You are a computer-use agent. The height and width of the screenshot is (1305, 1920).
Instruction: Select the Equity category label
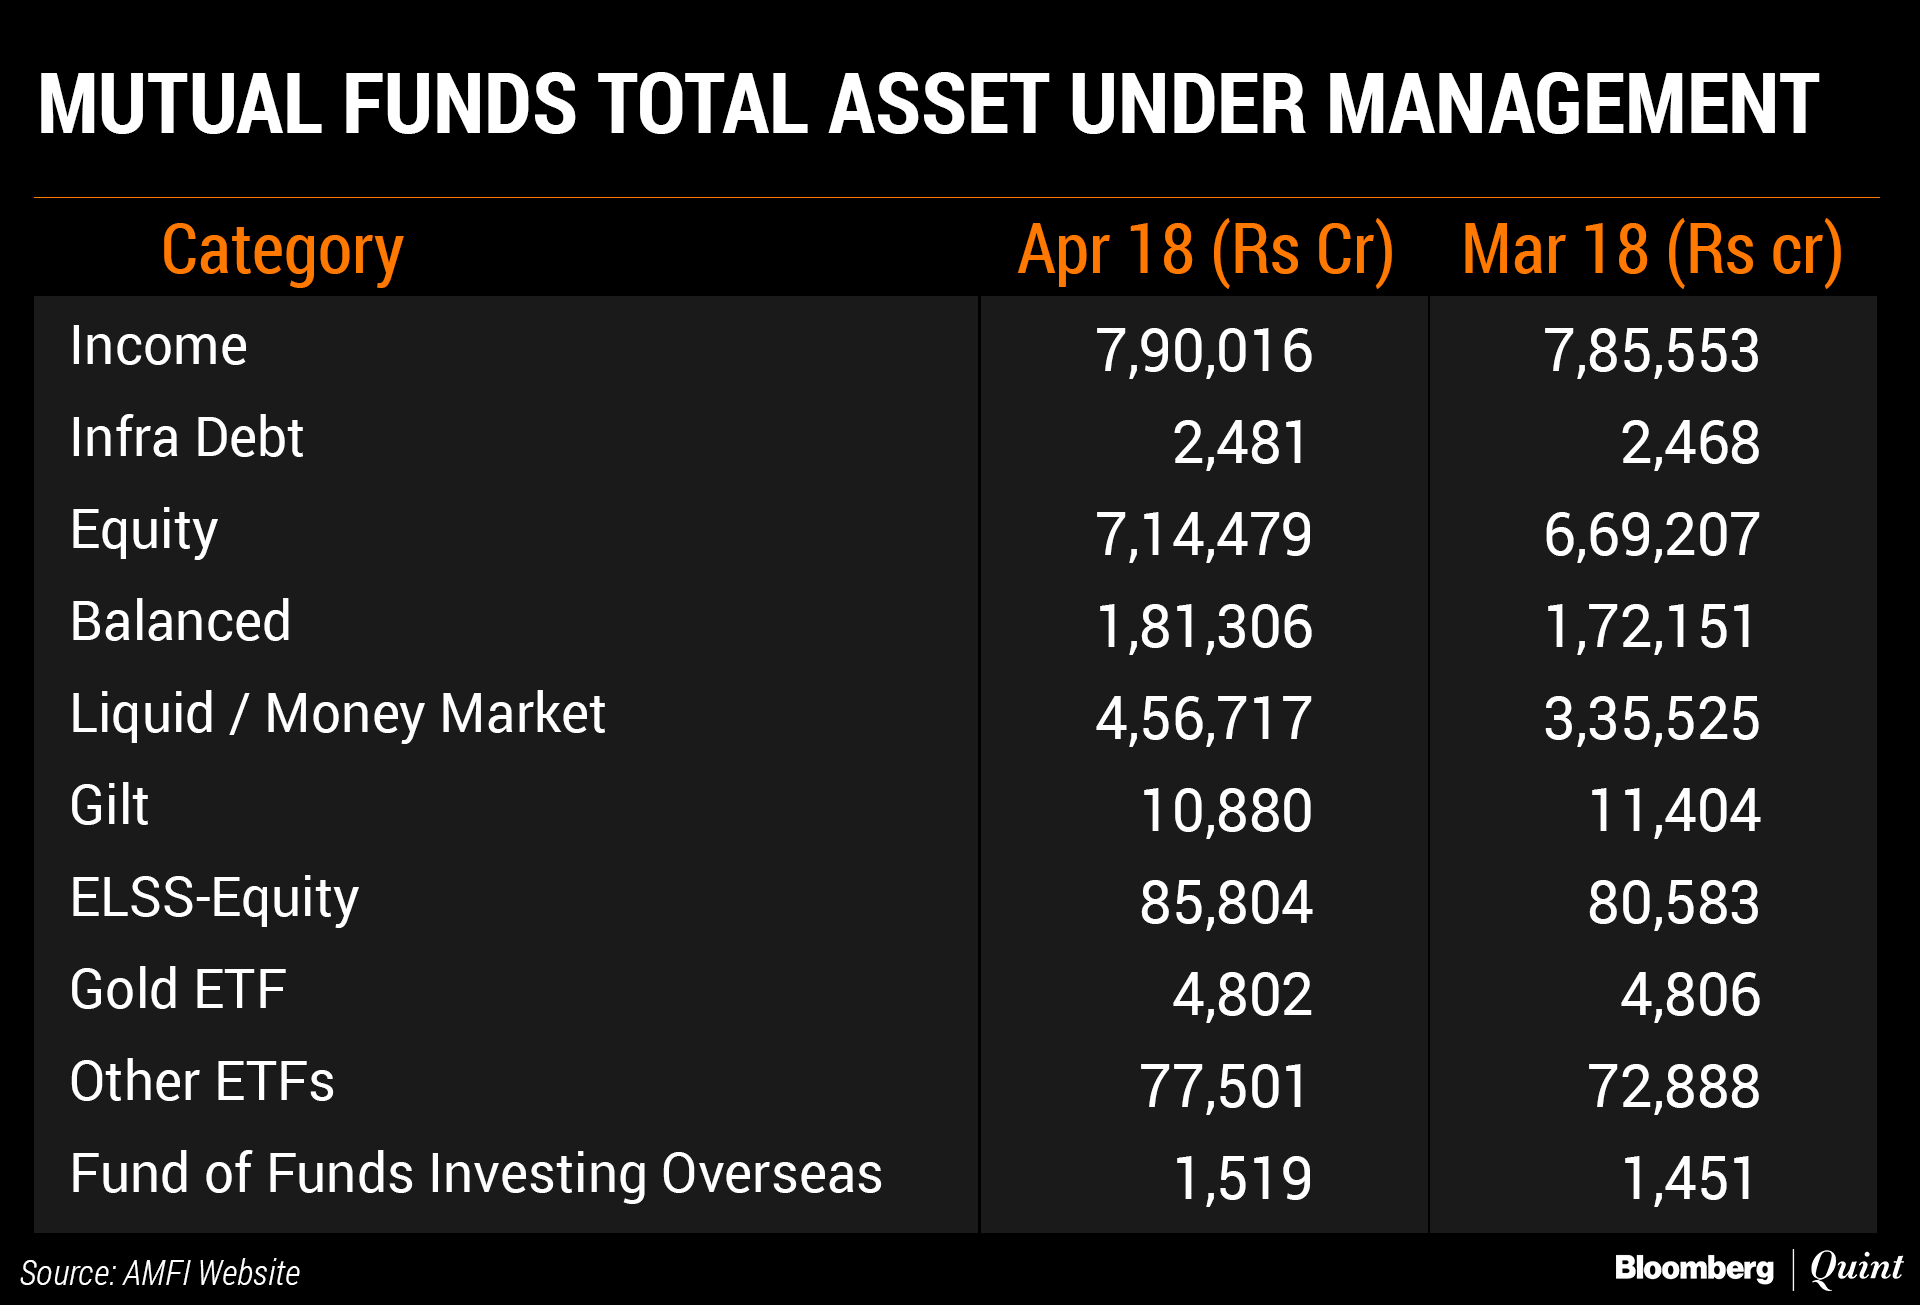pyautogui.click(x=144, y=530)
